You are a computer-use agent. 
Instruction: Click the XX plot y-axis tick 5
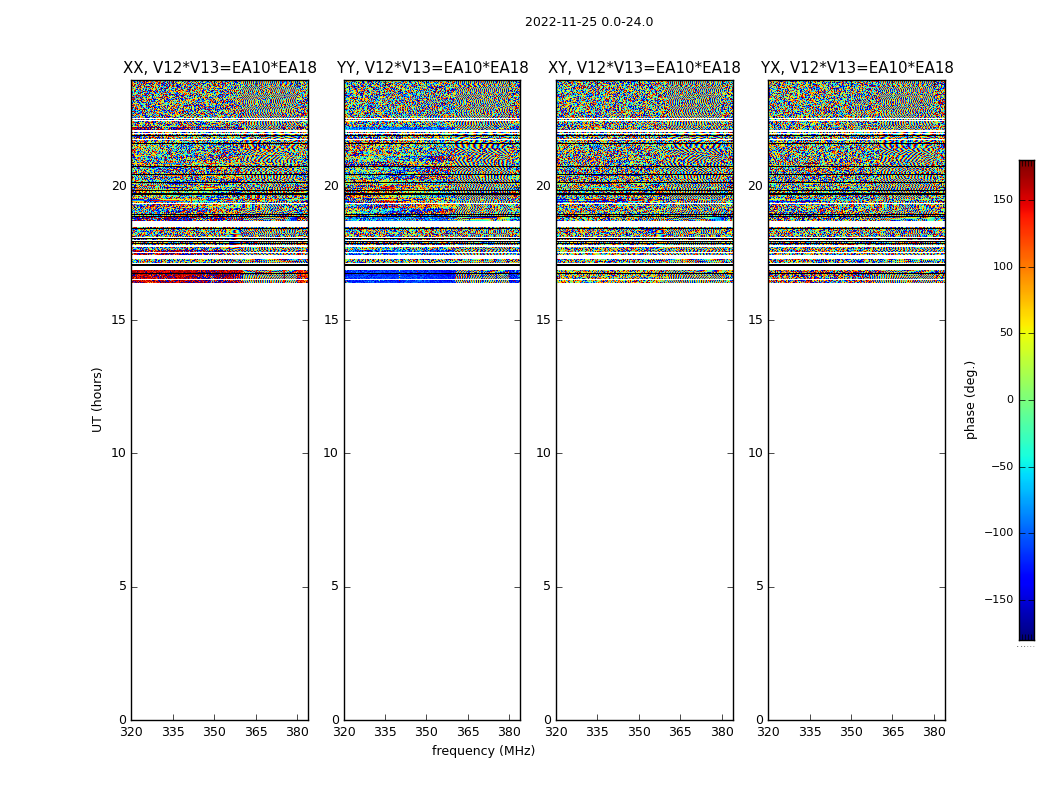click(x=123, y=586)
